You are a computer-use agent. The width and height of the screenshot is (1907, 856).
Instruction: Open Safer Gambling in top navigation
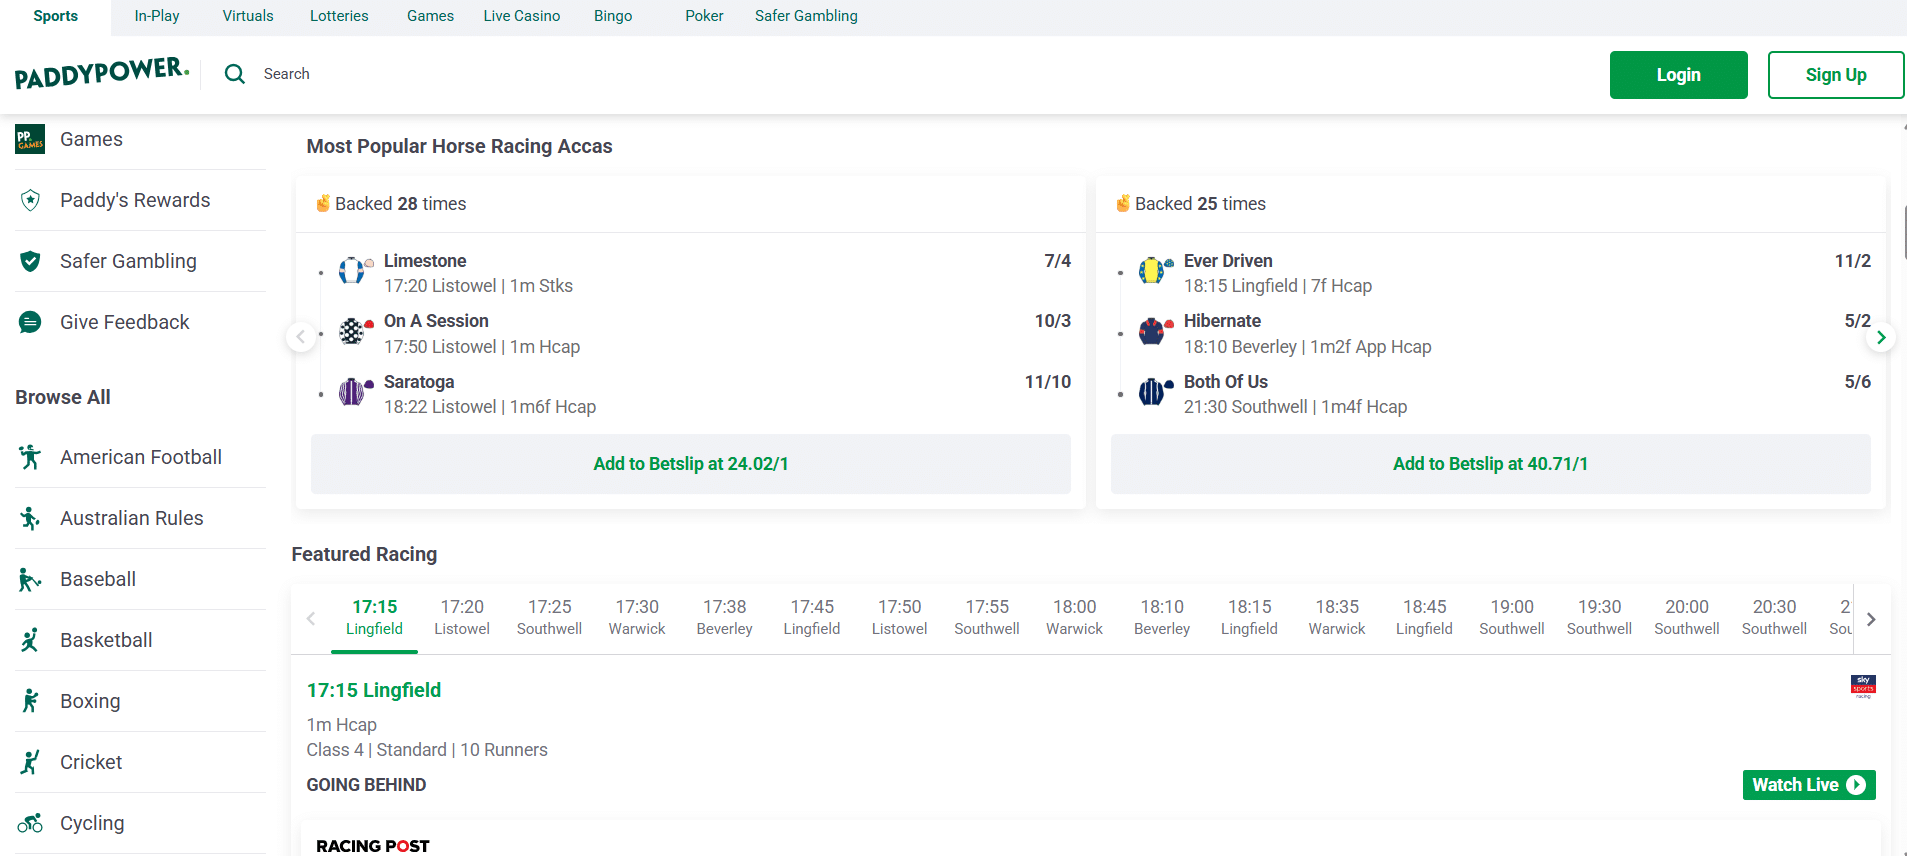pyautogui.click(x=806, y=16)
